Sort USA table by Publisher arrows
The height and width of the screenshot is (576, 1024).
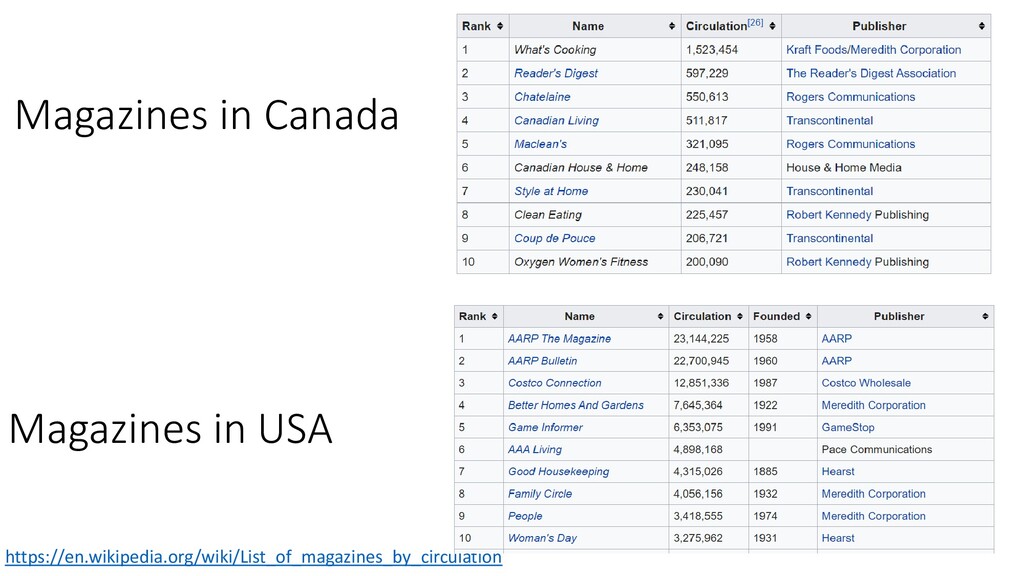(x=985, y=316)
